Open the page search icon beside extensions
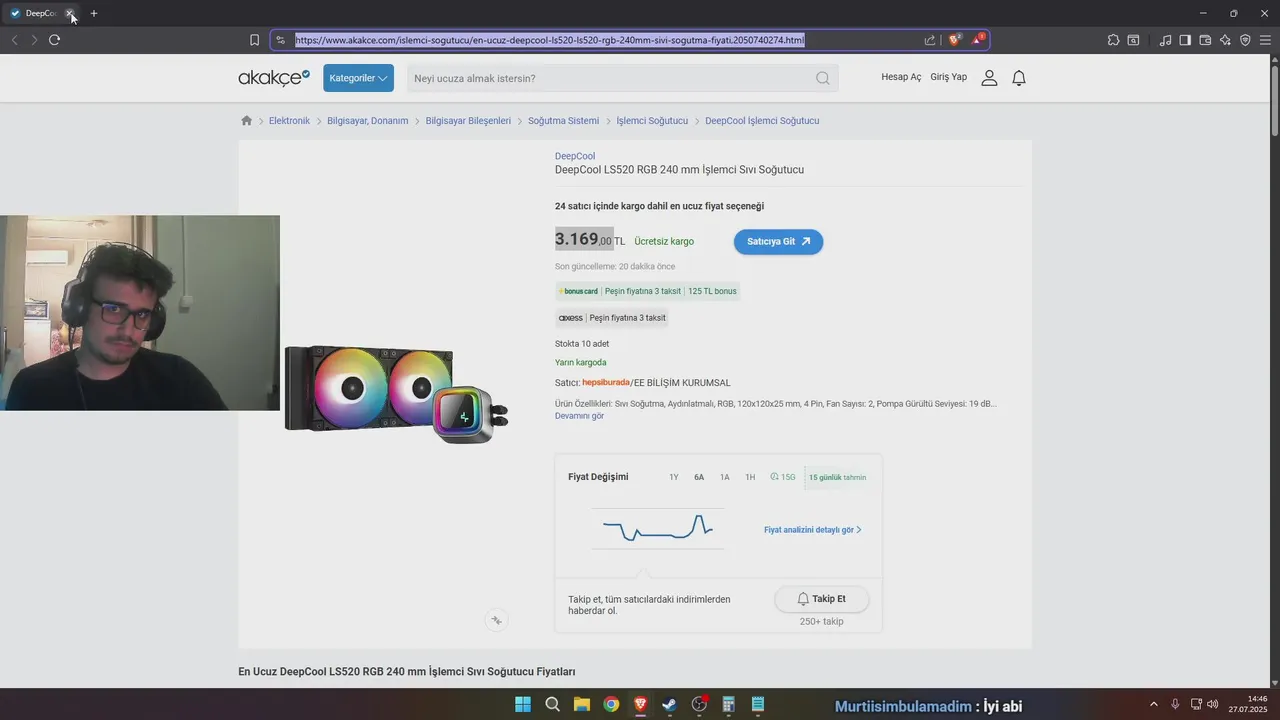This screenshot has width=1280, height=720. click(x=1133, y=40)
